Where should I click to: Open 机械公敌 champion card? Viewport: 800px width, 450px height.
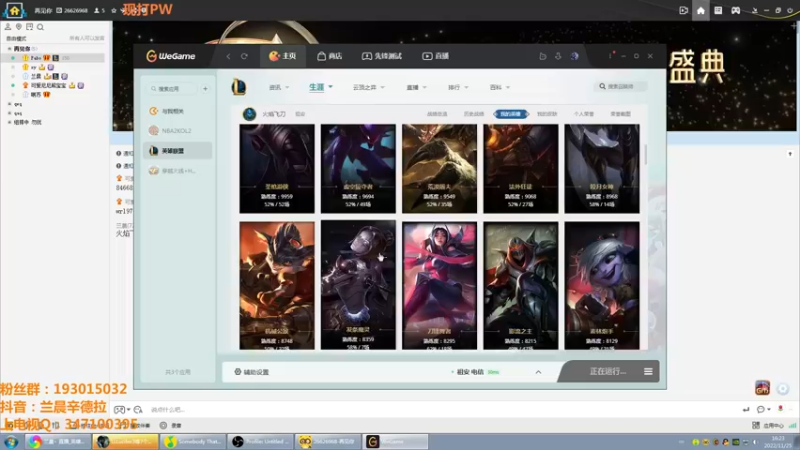[x=277, y=285]
